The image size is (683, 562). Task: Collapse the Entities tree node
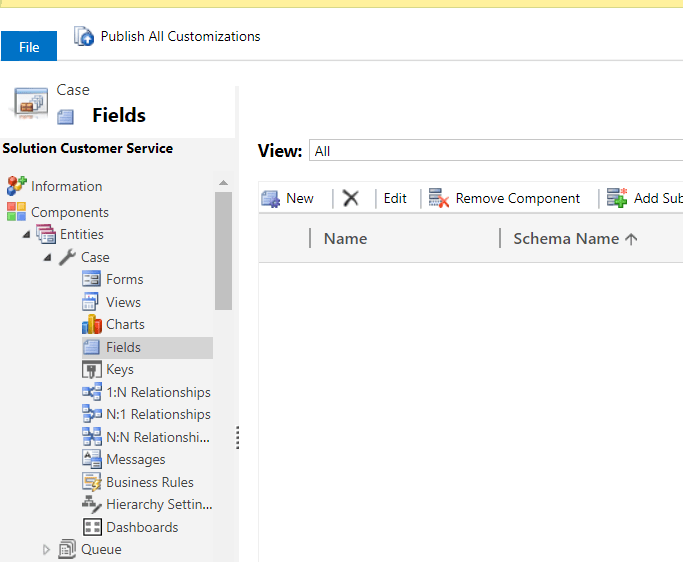tap(26, 234)
